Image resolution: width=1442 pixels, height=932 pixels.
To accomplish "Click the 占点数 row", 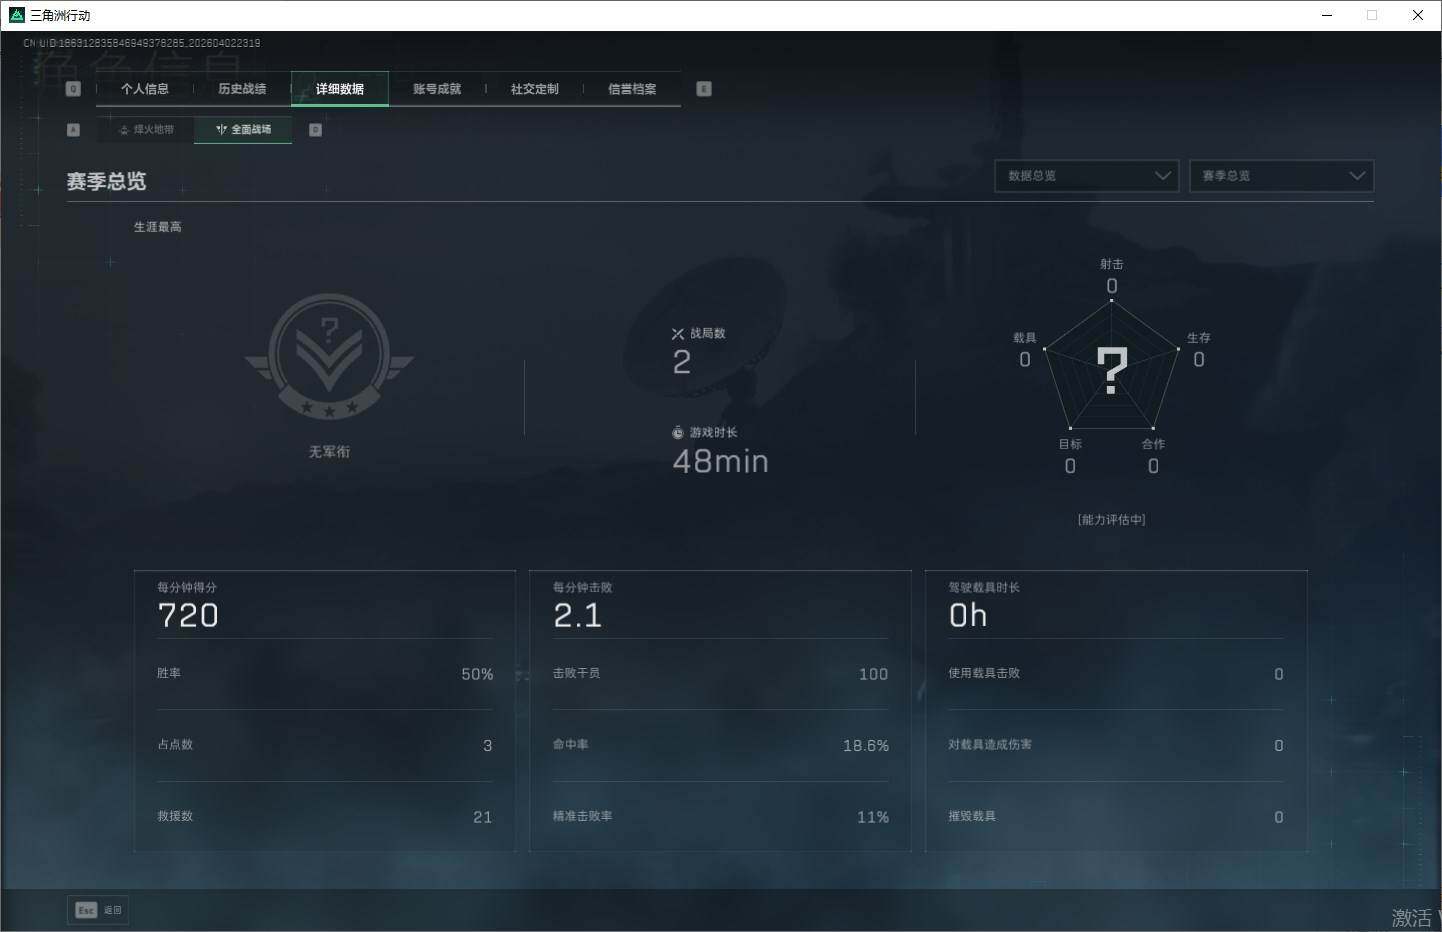I will click(x=325, y=745).
